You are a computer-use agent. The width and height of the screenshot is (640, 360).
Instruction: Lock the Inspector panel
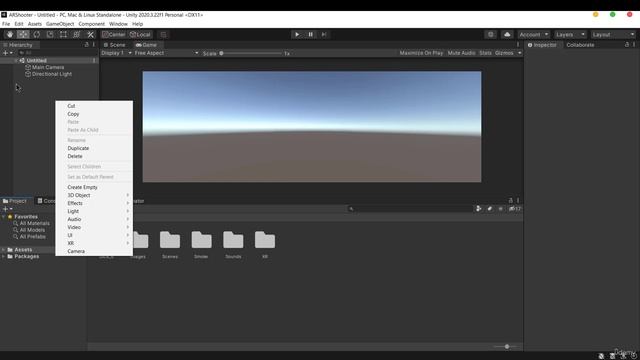click(627, 44)
